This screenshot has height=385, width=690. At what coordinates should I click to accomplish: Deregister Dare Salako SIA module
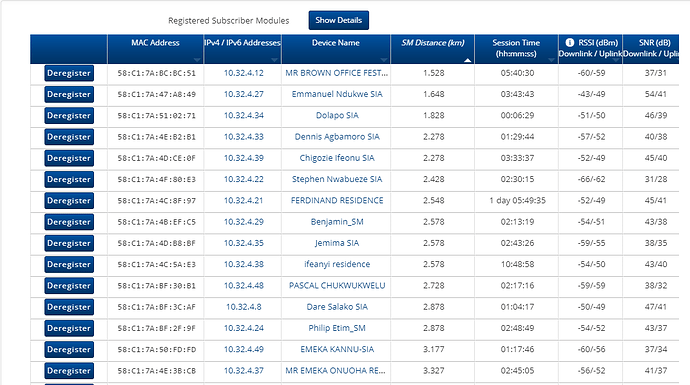click(69, 307)
